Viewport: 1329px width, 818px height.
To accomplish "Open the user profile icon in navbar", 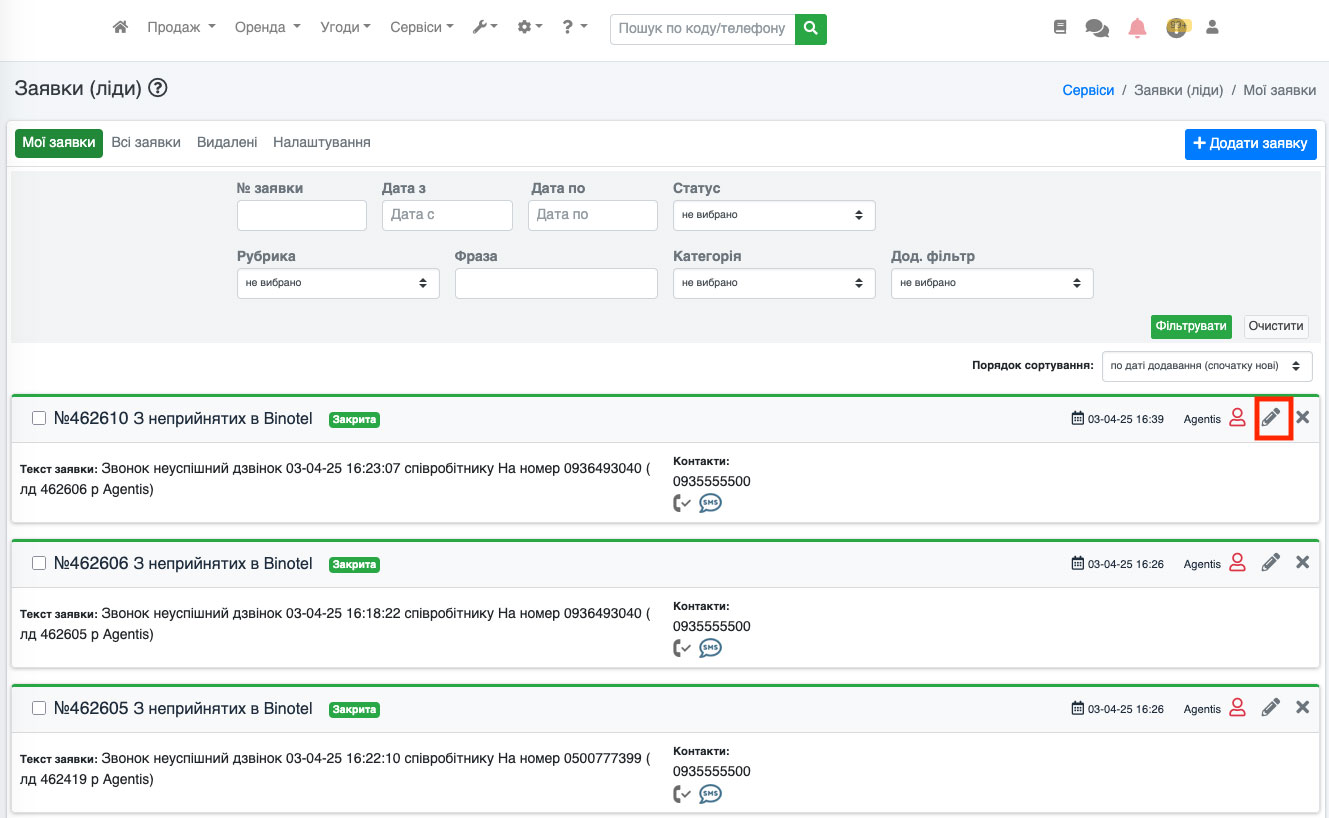I will (x=1212, y=28).
